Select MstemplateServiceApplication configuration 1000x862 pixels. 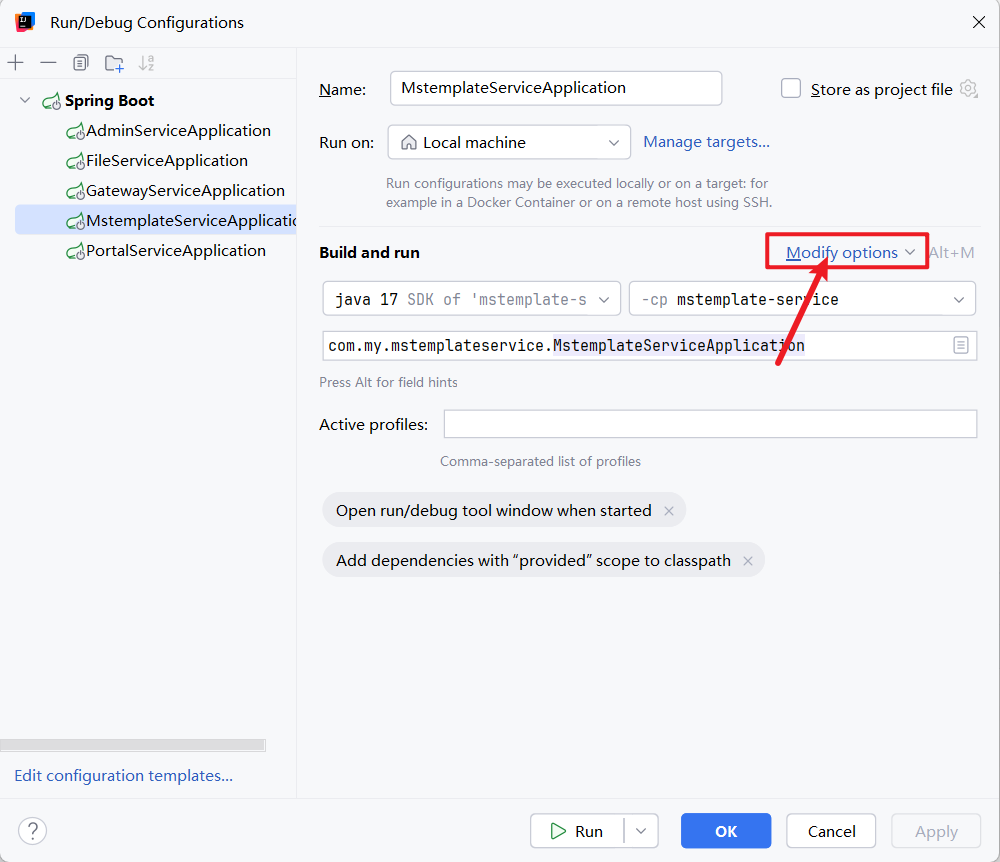pyautogui.click(x=156, y=221)
